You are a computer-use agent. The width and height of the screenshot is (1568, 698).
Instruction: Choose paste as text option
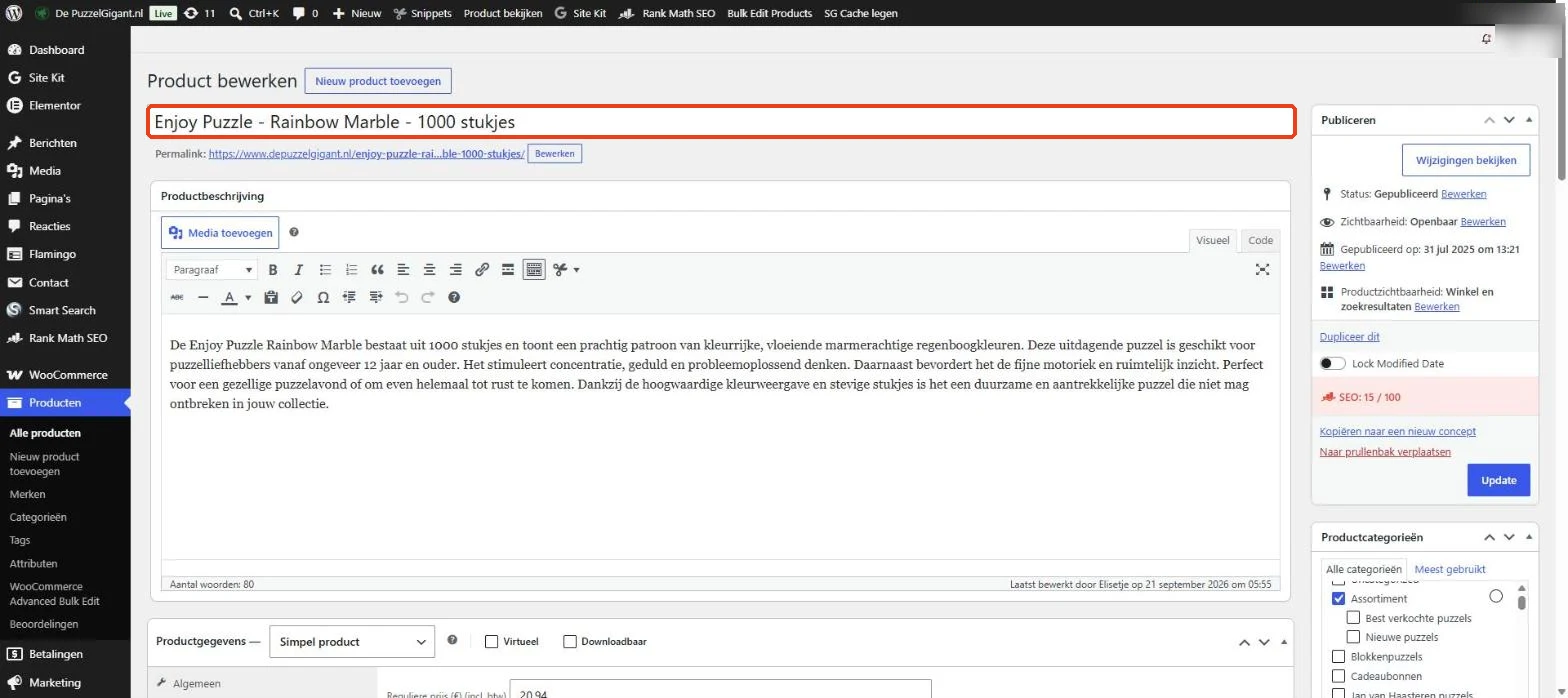[x=271, y=297]
